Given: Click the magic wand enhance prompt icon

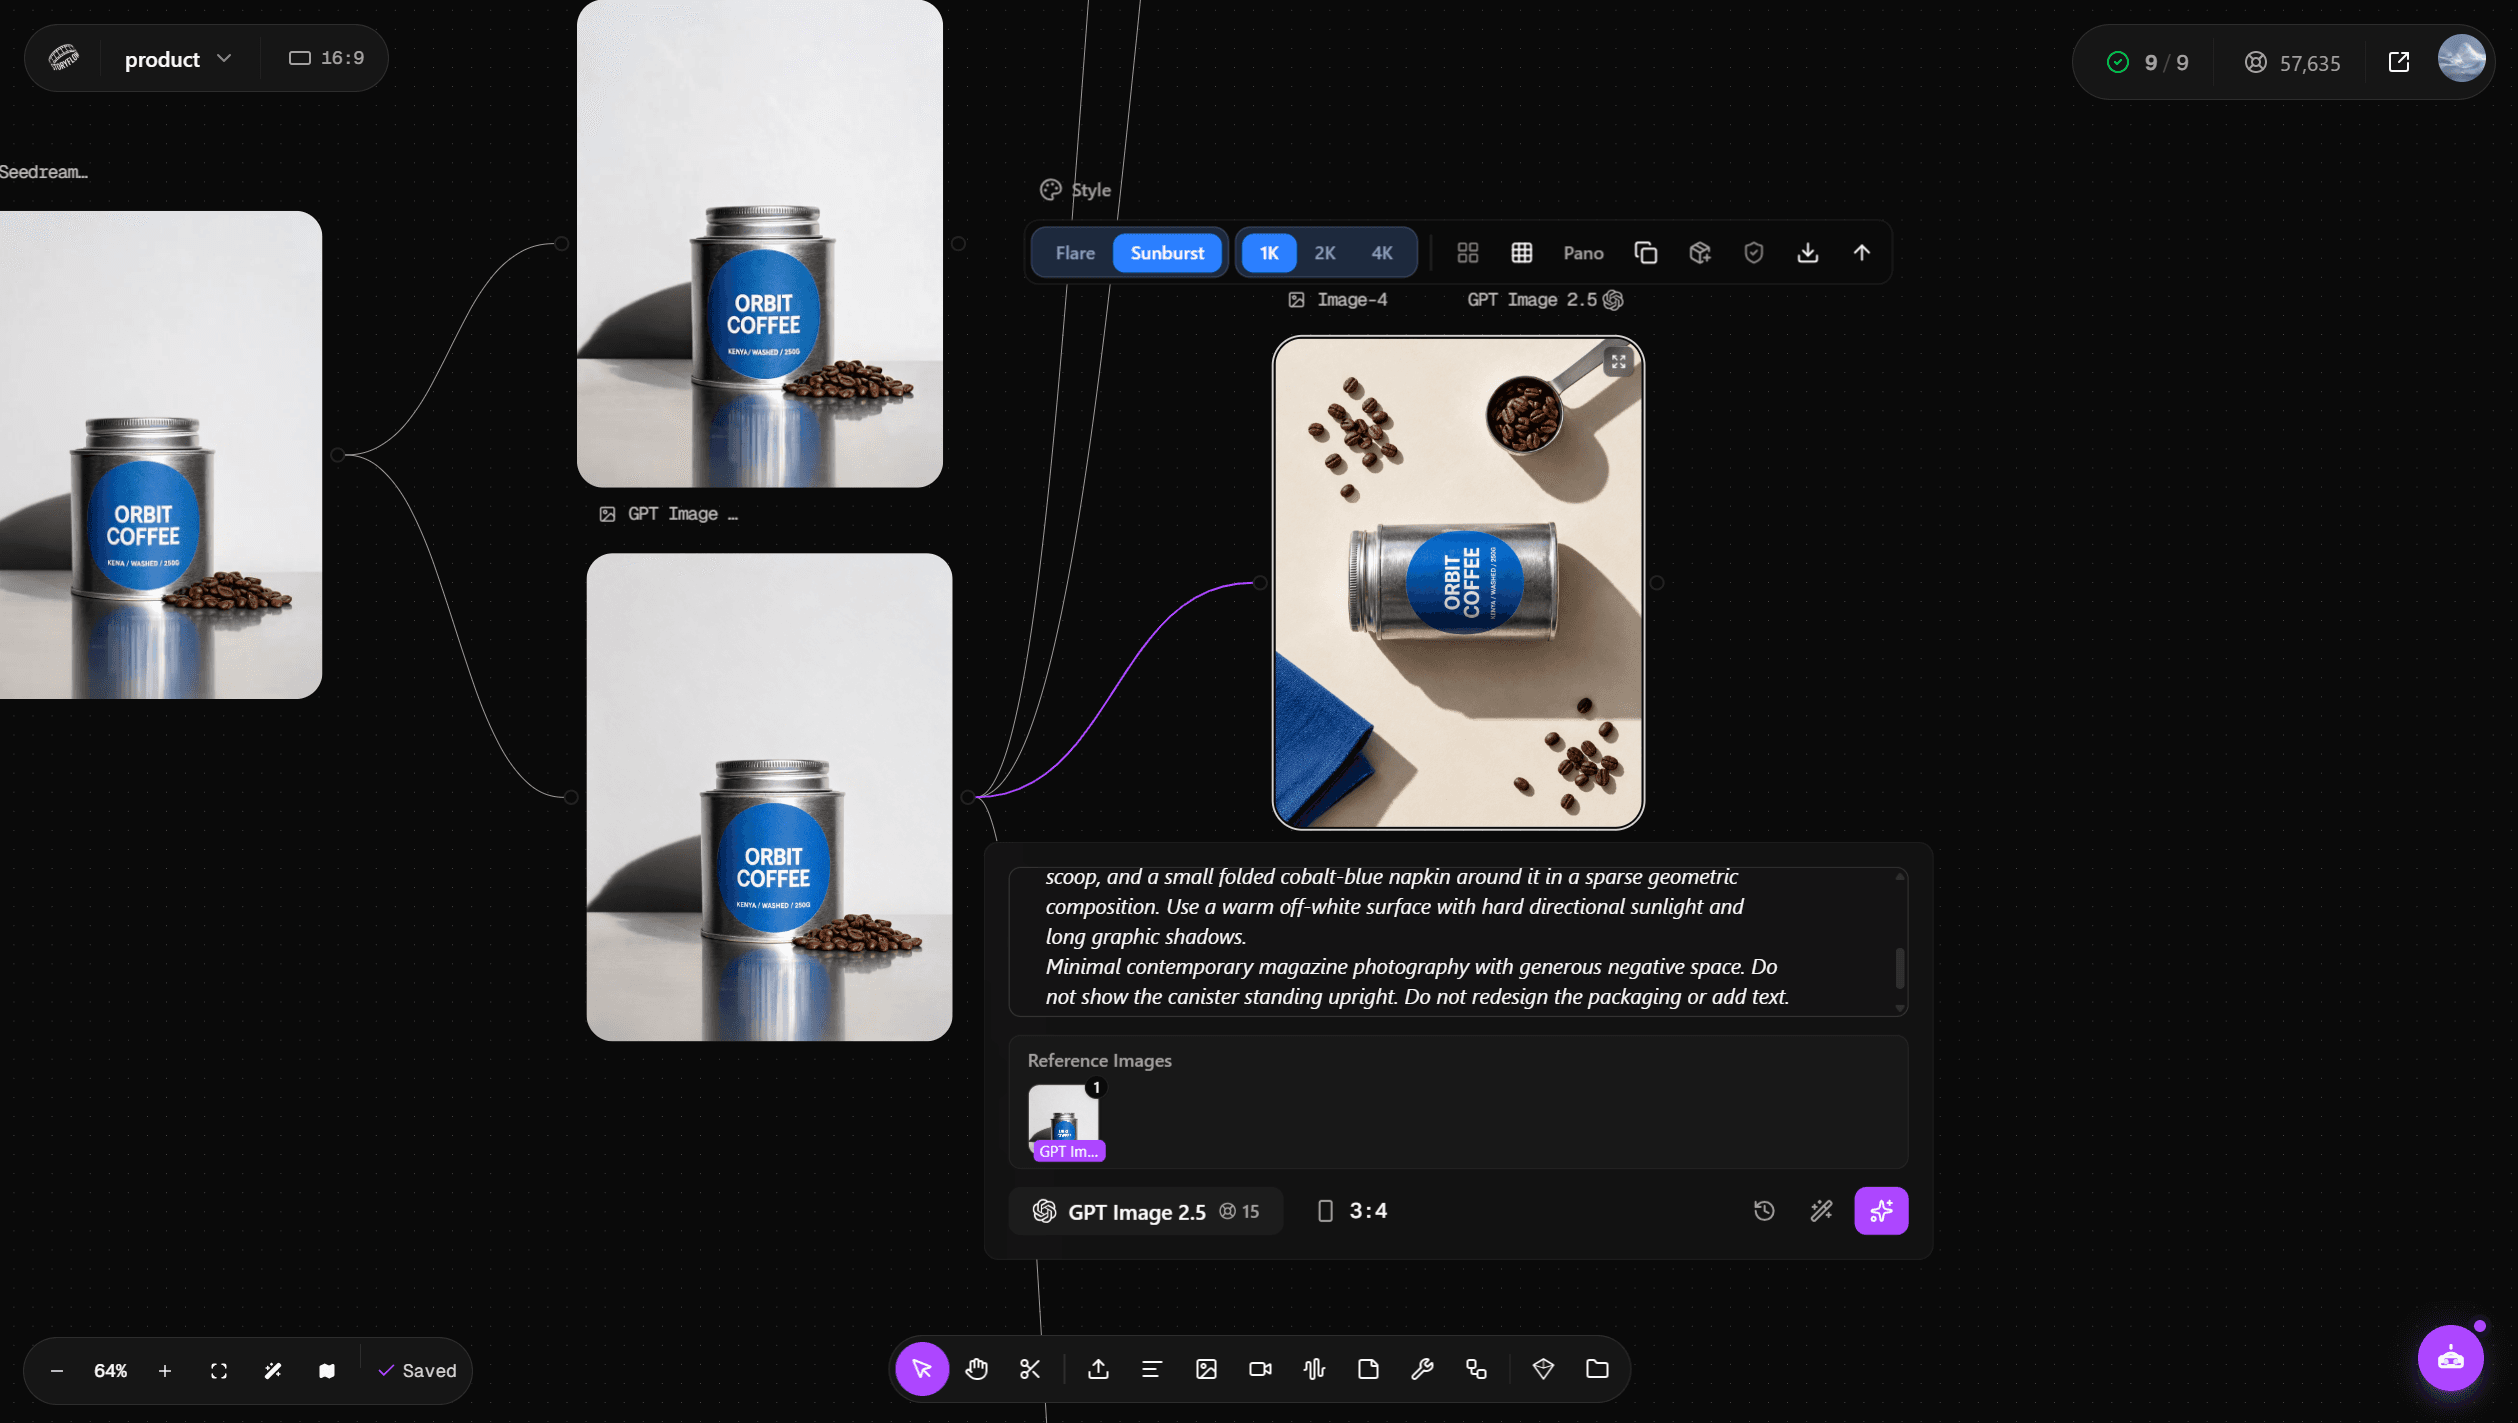Looking at the screenshot, I should pyautogui.click(x=1821, y=1211).
